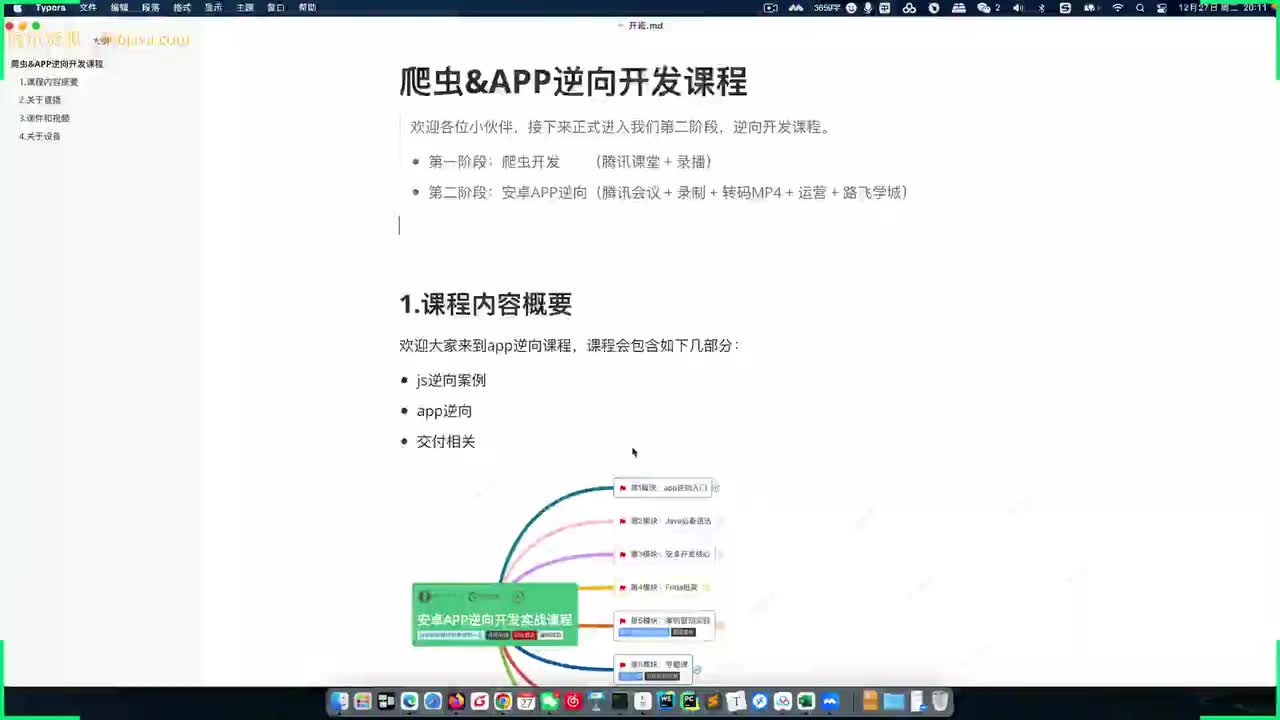
Task: Open the 窗口 menu
Action: point(276,7)
